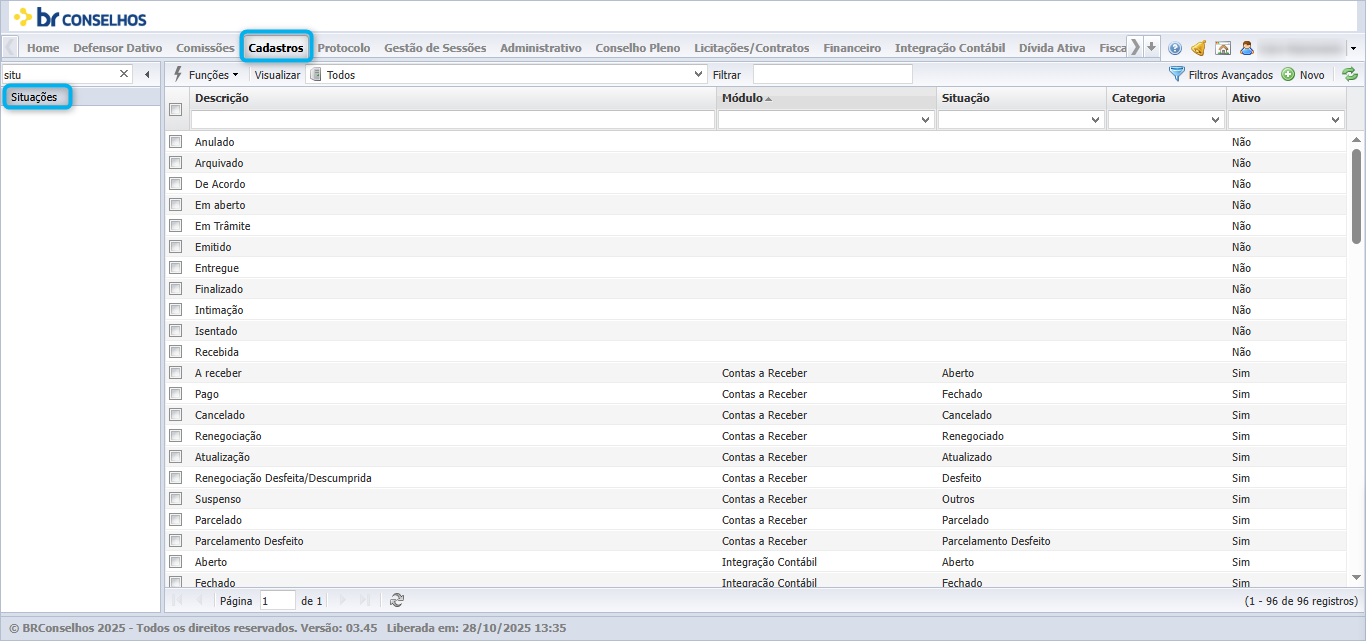Open the help question mark icon
1366x641 pixels.
[x=1175, y=48]
